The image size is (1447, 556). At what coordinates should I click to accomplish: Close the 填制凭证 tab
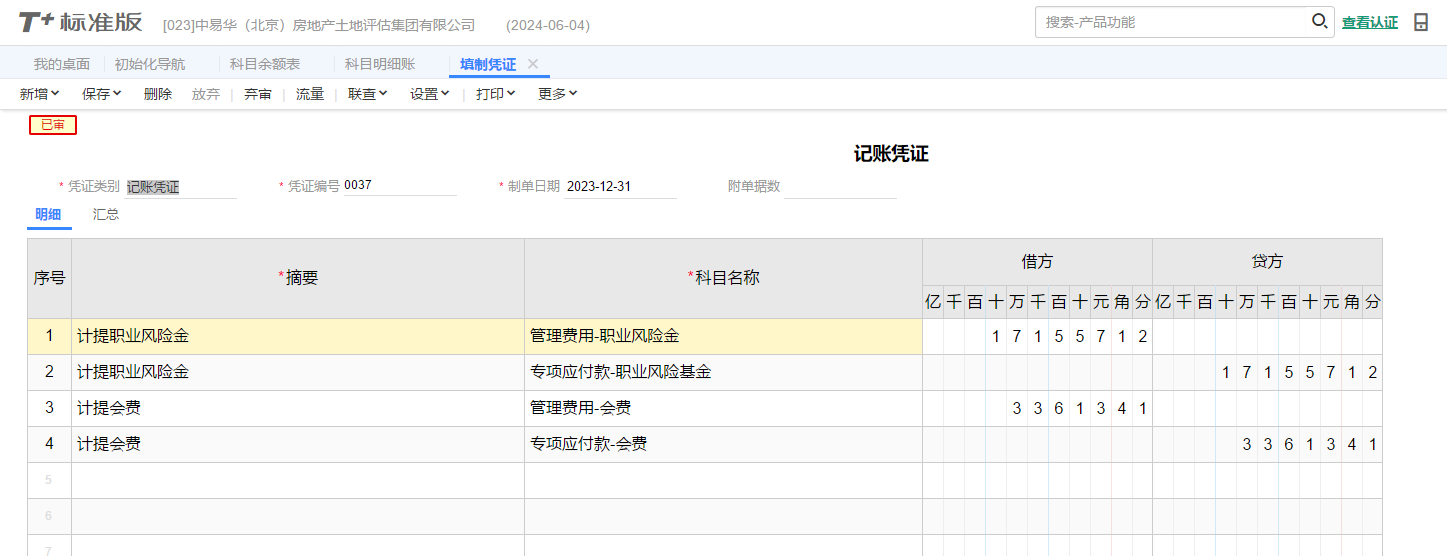[533, 64]
